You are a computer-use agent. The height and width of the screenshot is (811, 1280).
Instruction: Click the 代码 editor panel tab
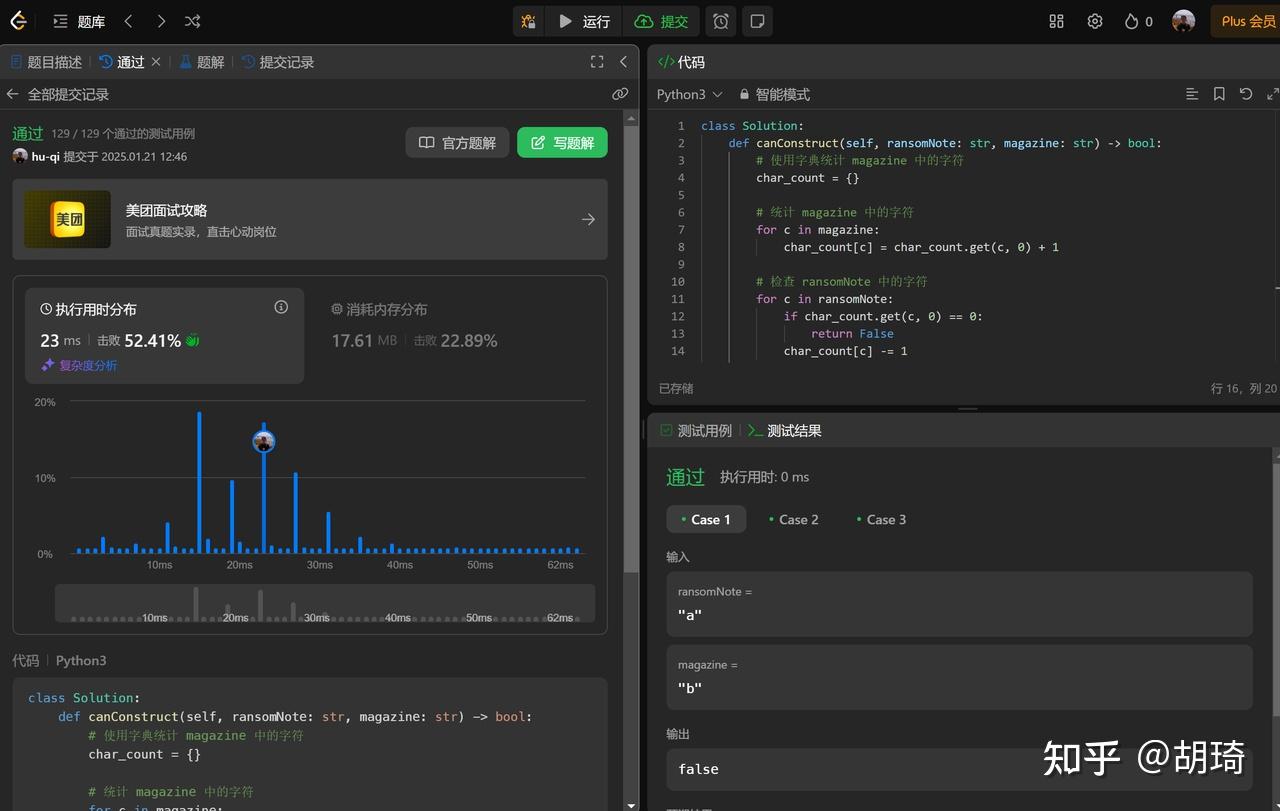click(x=681, y=62)
